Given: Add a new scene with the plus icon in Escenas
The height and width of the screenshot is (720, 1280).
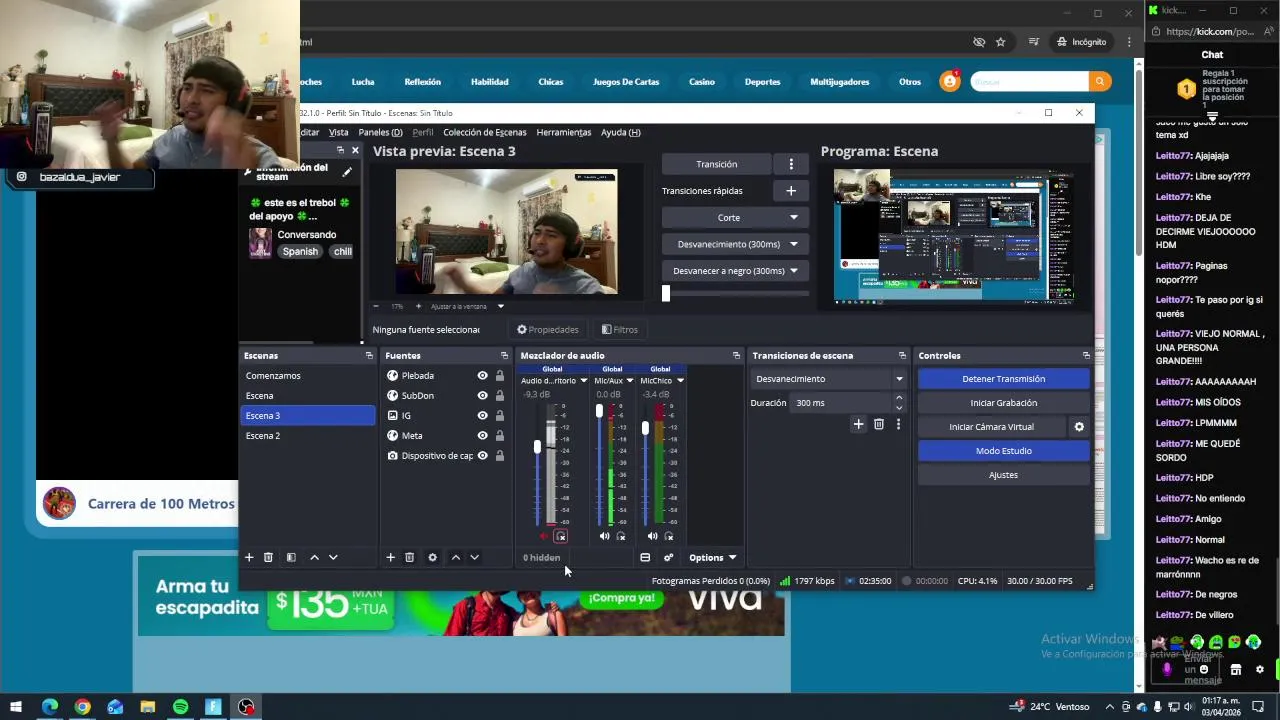Looking at the screenshot, I should pyautogui.click(x=249, y=557).
